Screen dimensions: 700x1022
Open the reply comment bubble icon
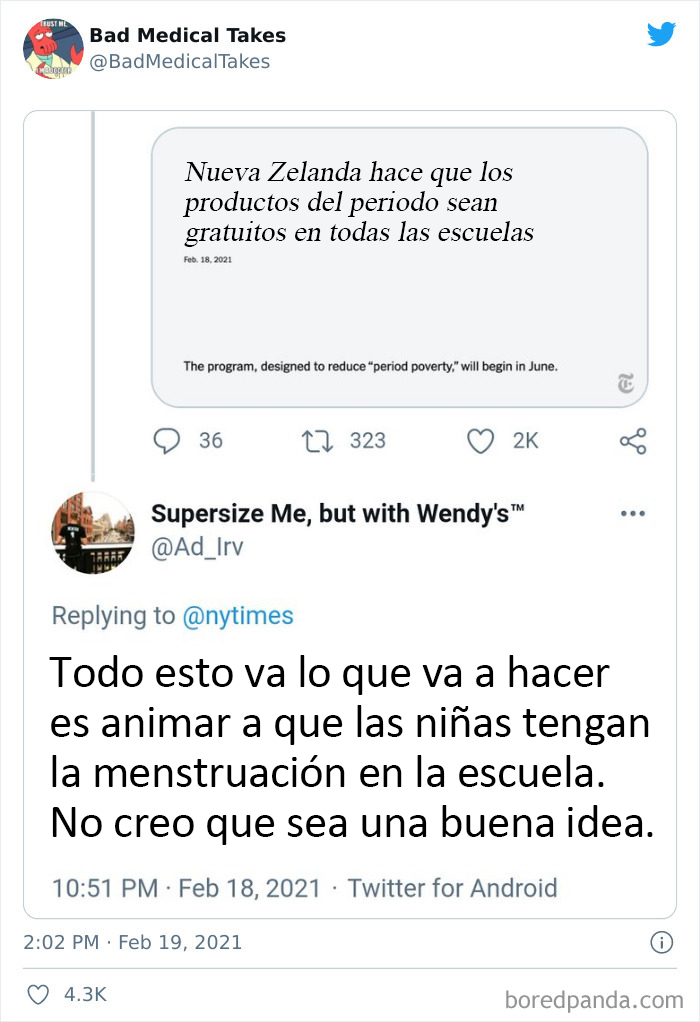coord(167,441)
